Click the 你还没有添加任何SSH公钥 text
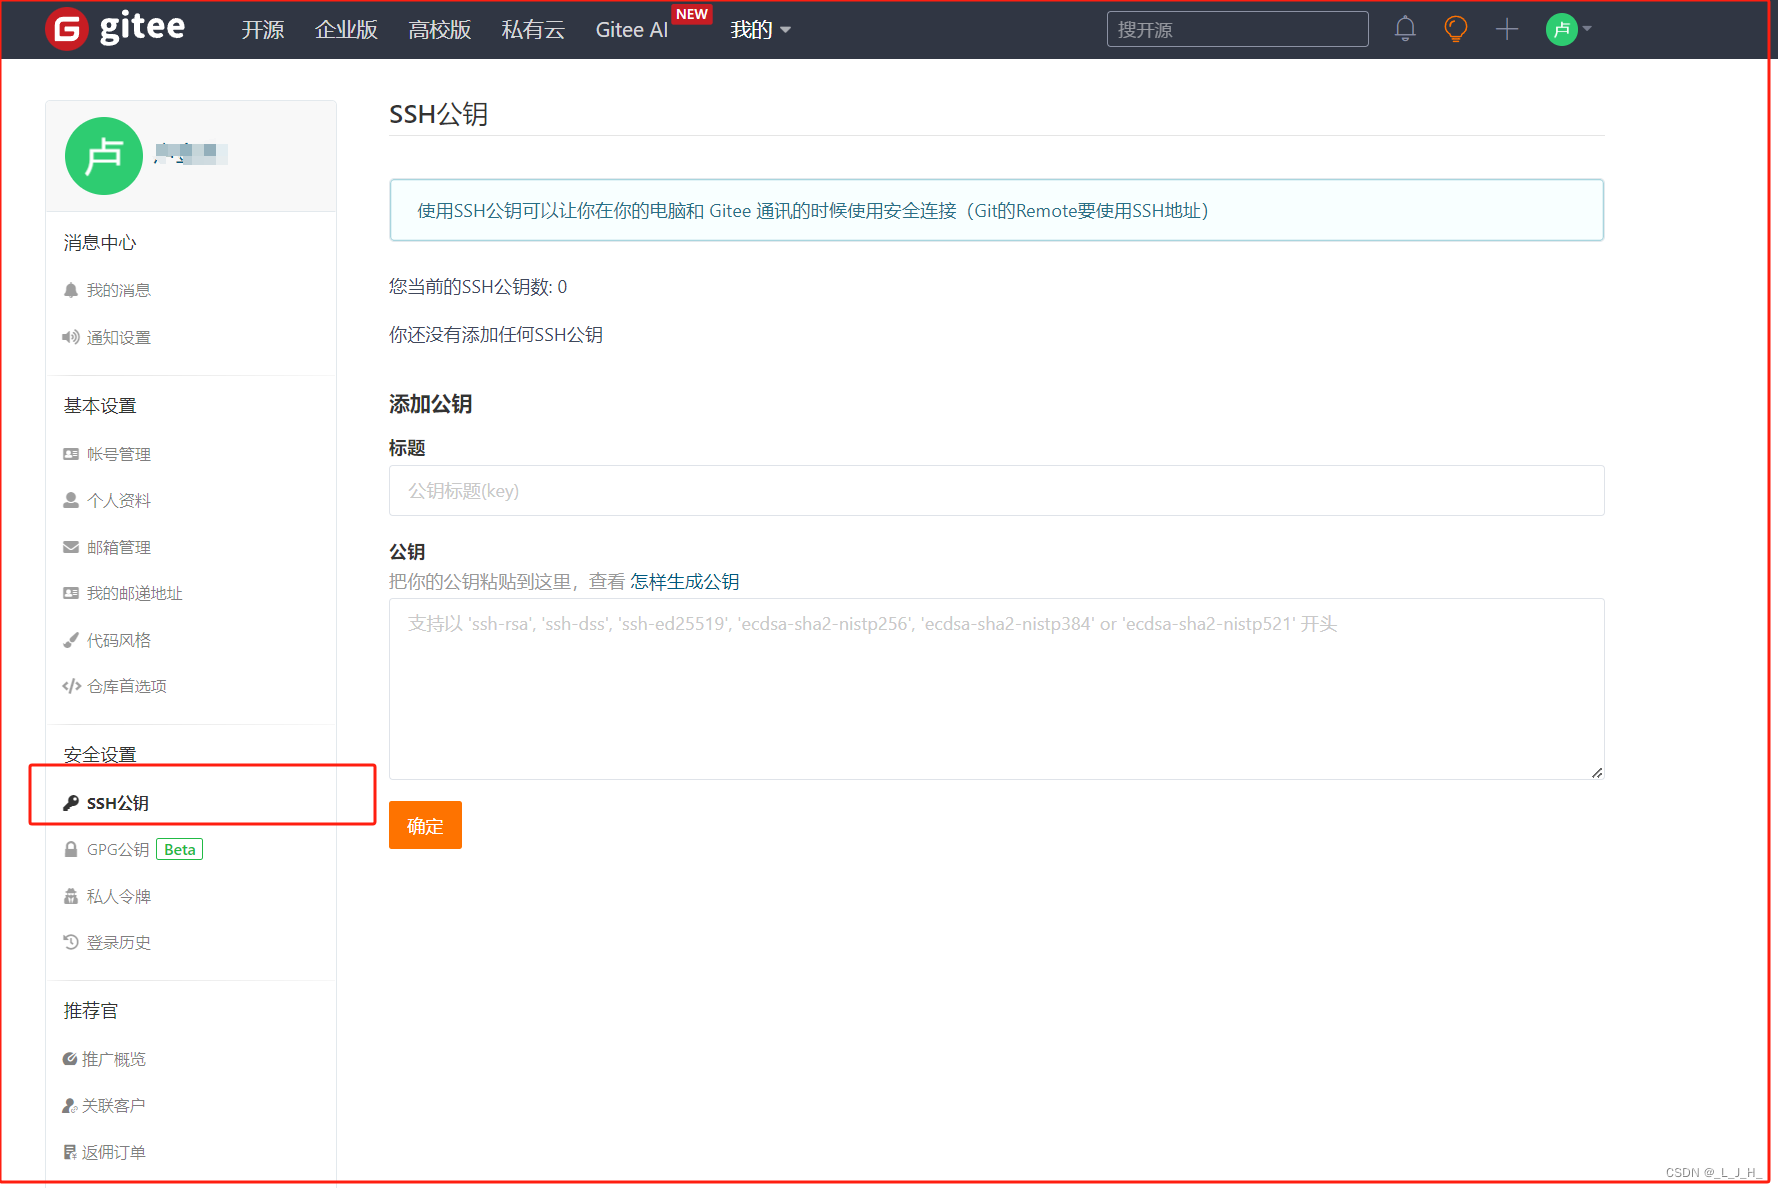 (496, 335)
